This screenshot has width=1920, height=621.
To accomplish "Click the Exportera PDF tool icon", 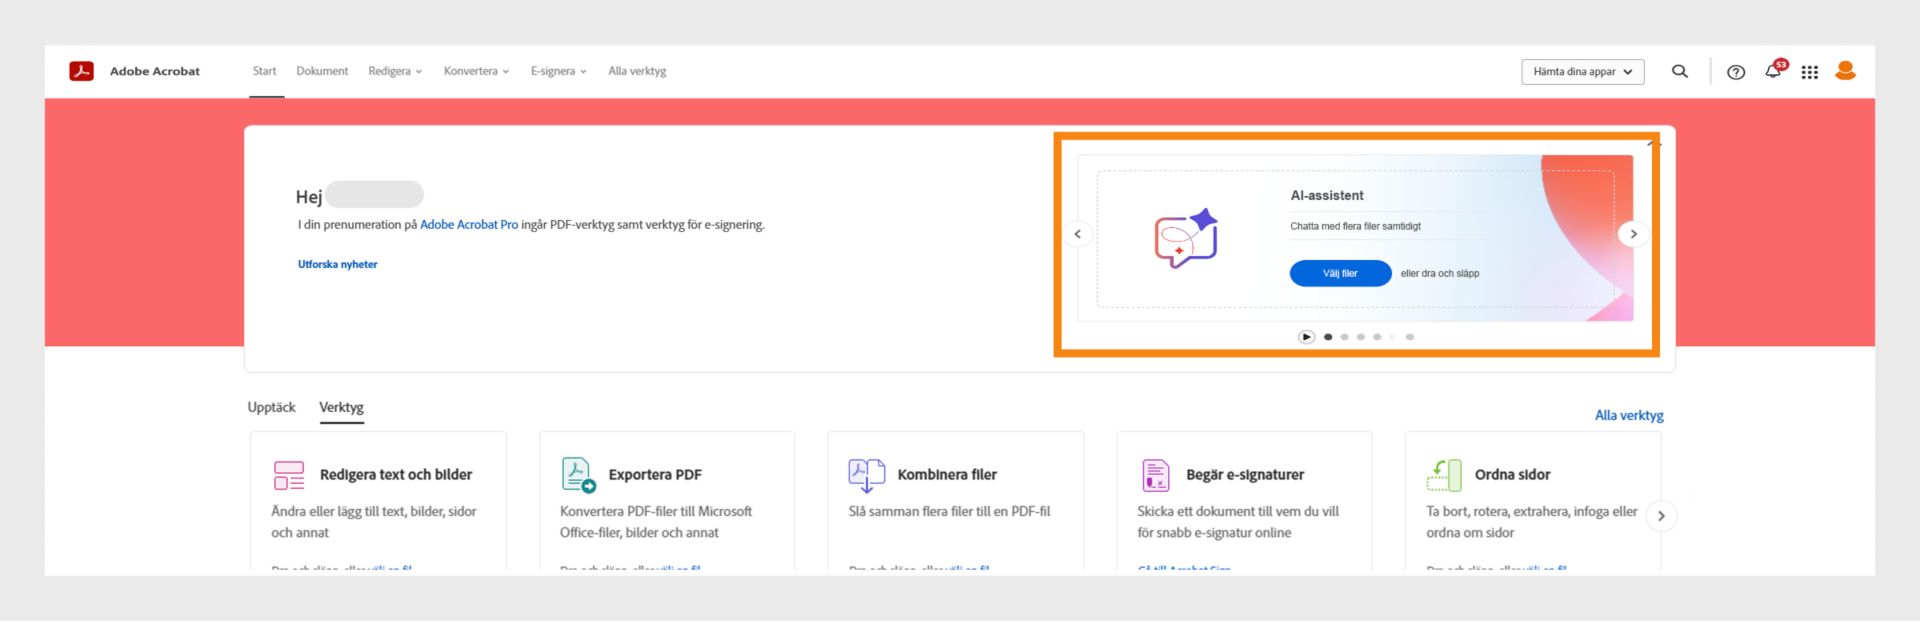I will click(x=578, y=474).
